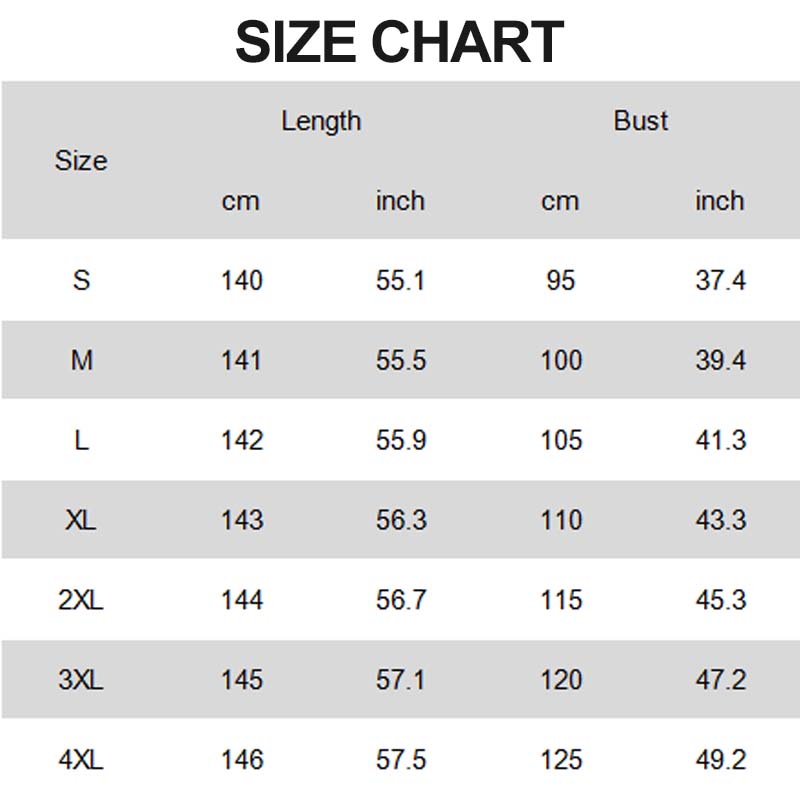
Task: Click the SIZE CHART title
Action: click(400, 42)
